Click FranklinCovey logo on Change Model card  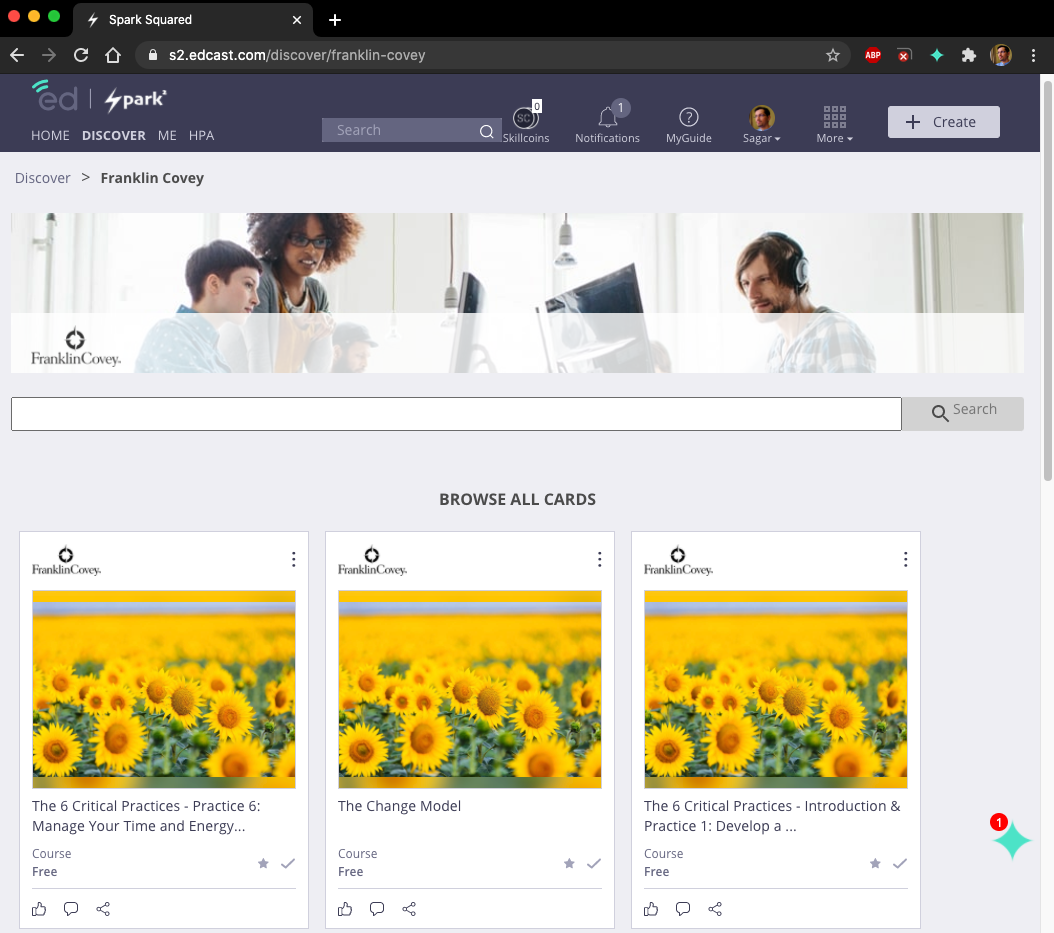click(372, 561)
